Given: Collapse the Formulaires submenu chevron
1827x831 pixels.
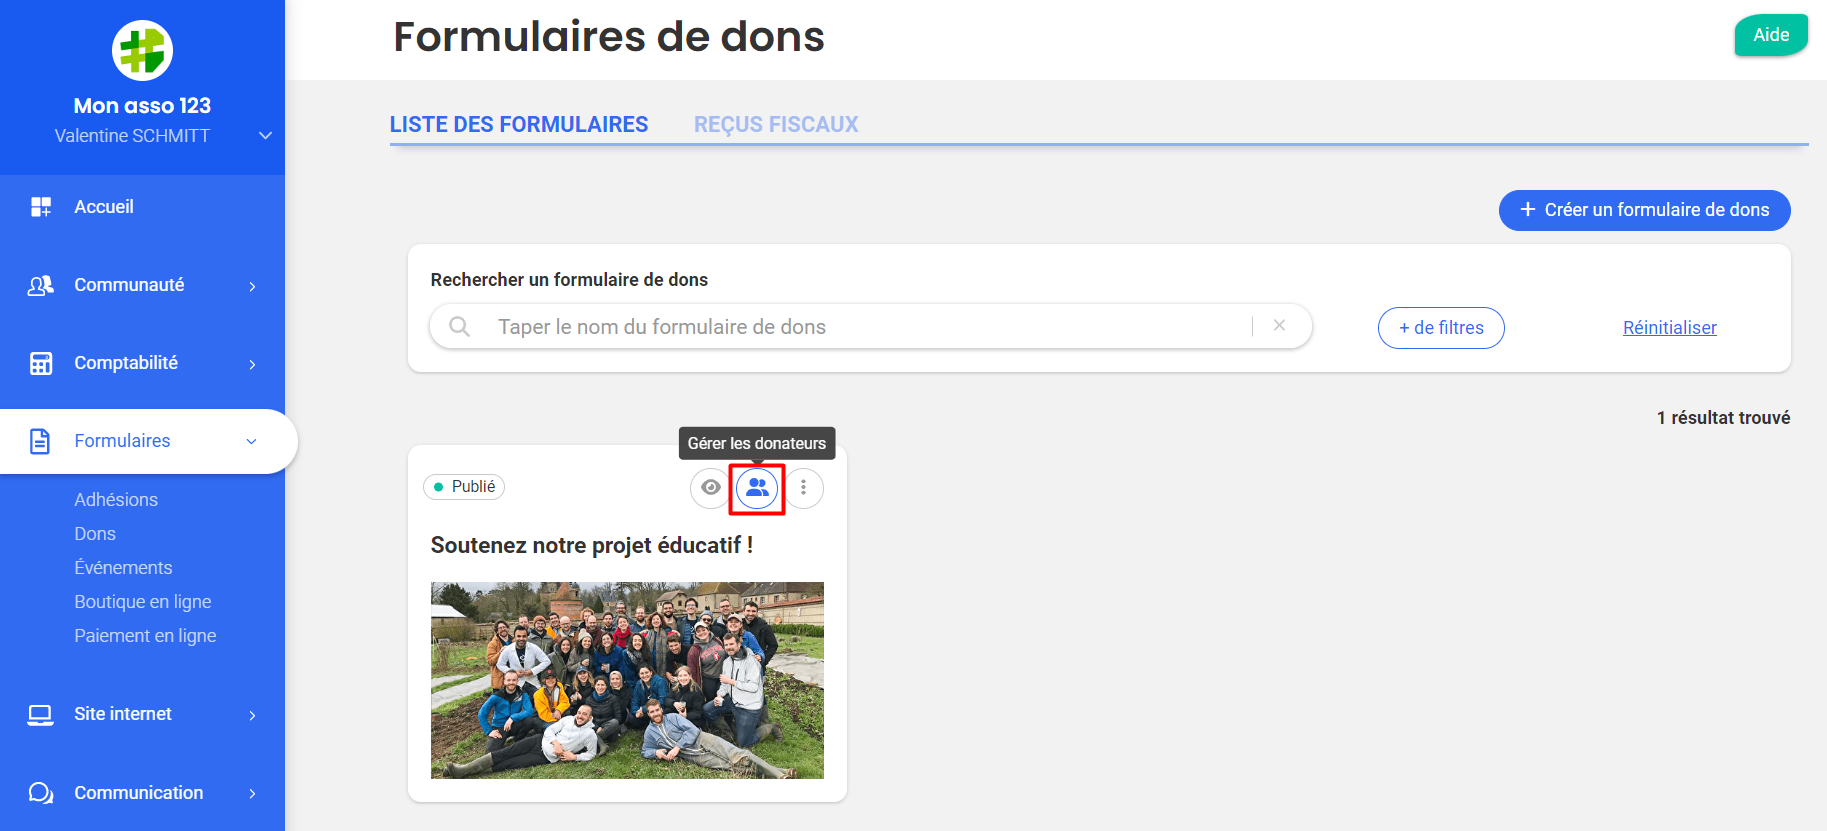Looking at the screenshot, I should coord(251,441).
